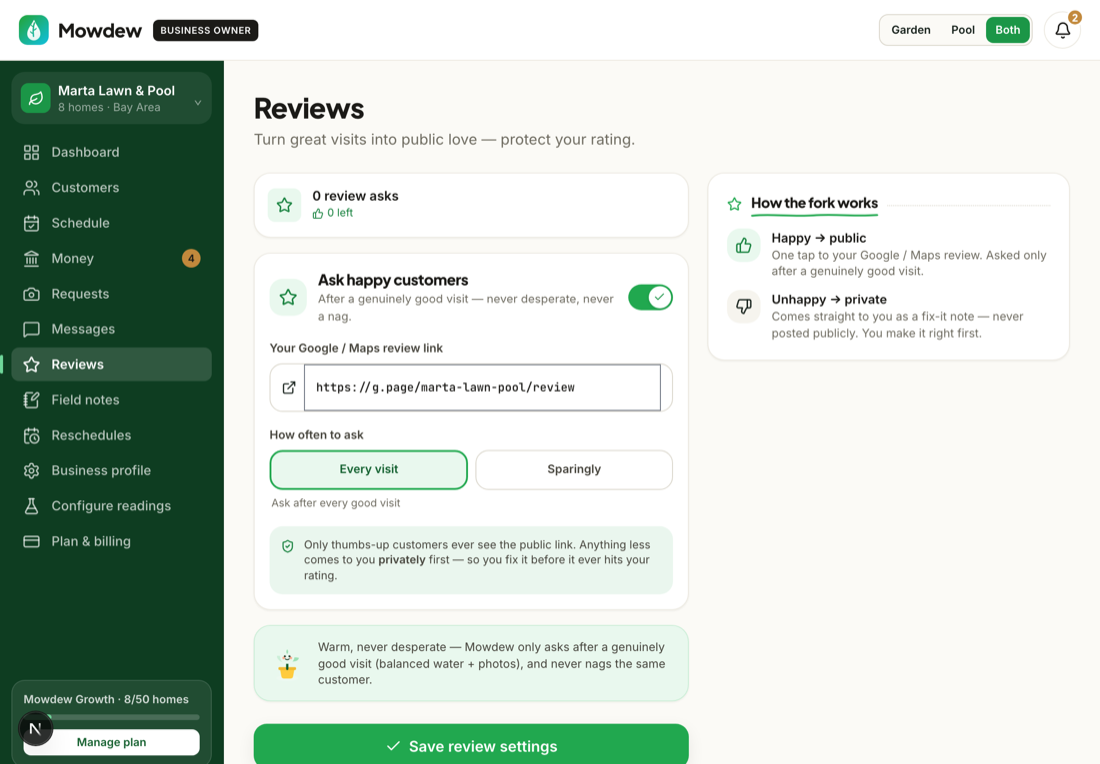Click the thumbs-up icon next to 0 left
This screenshot has width=1100, height=764.
coord(318,213)
